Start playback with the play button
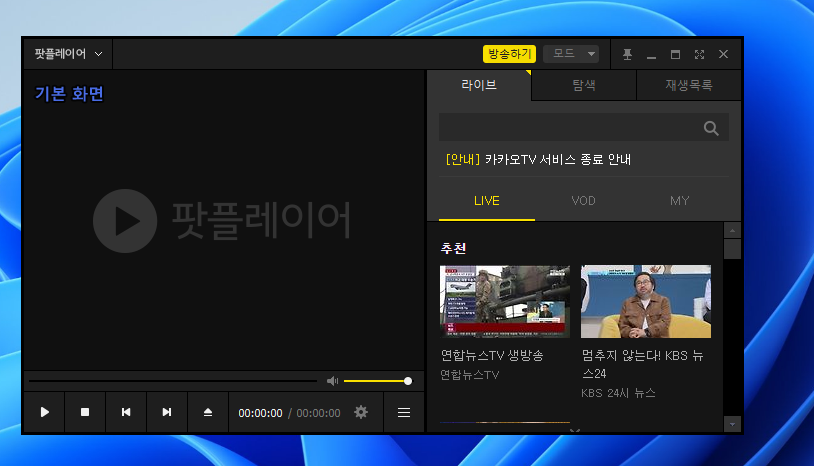814x466 pixels. point(45,412)
